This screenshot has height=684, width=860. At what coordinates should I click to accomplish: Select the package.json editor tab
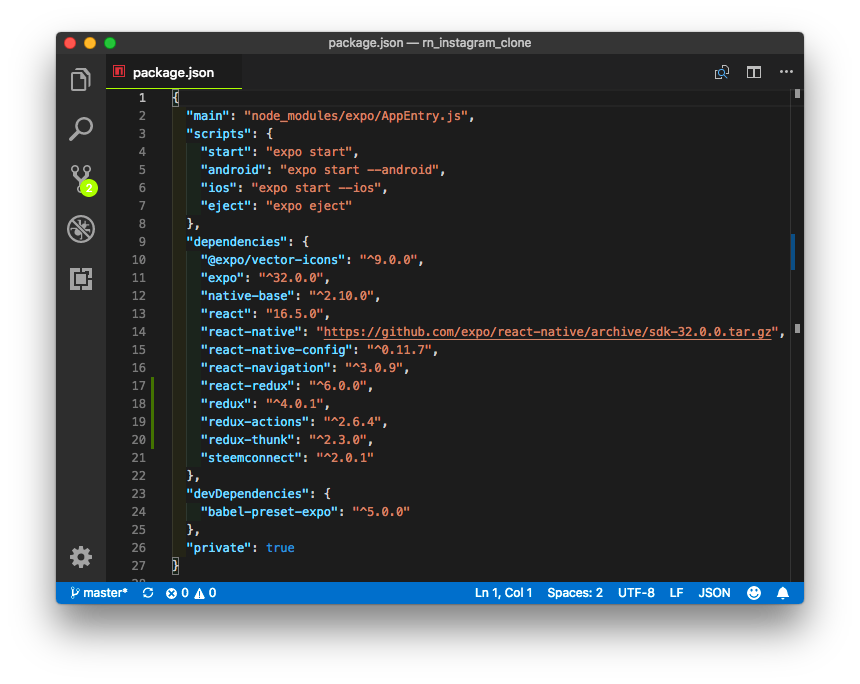tap(174, 72)
